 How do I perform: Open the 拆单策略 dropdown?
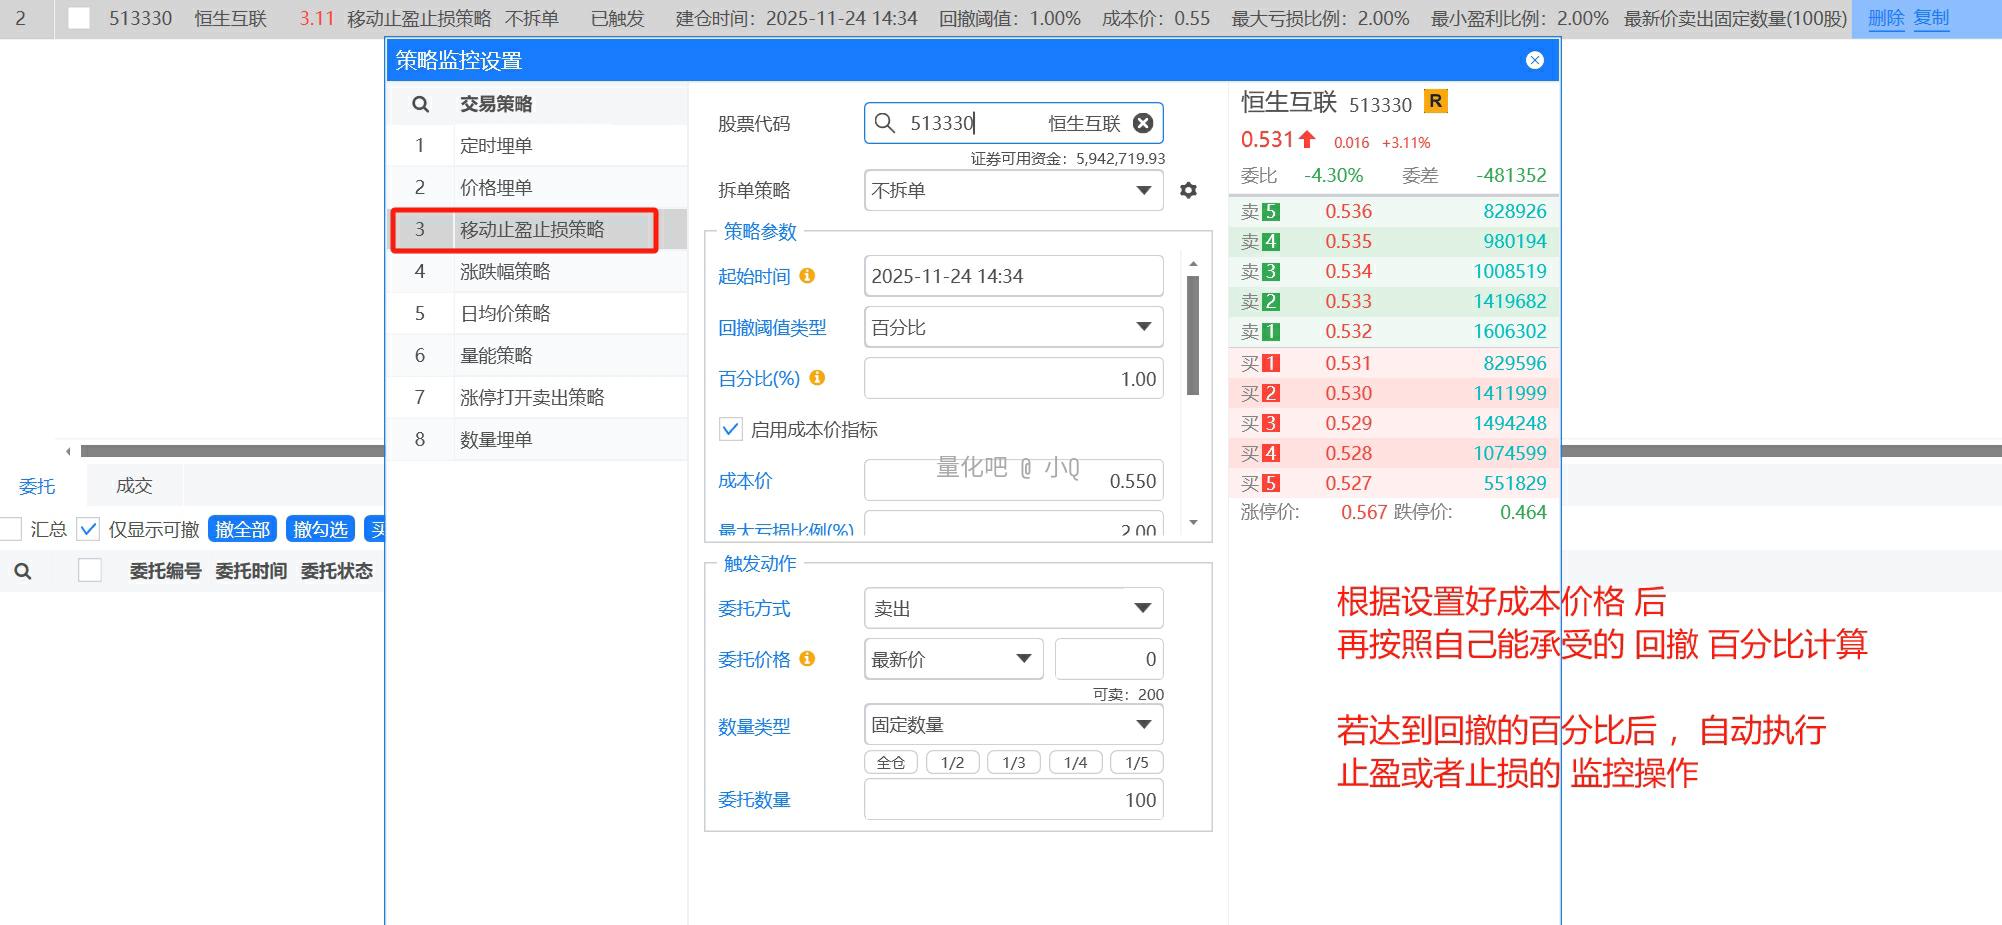click(1013, 190)
